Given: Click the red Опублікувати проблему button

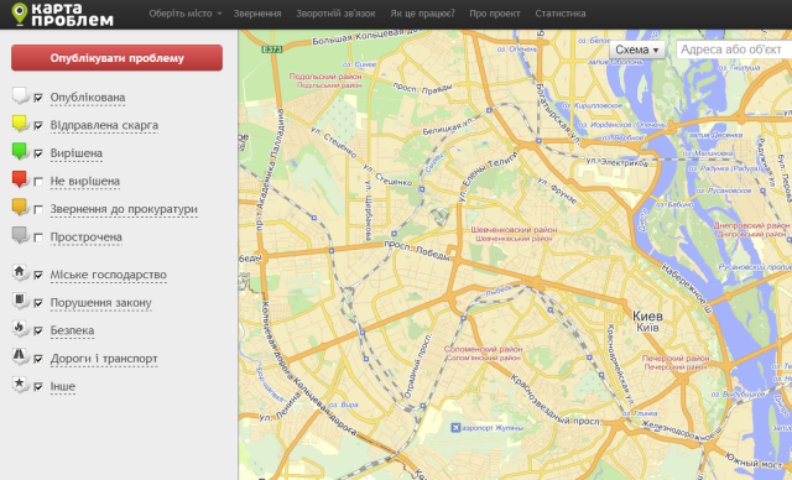Looking at the screenshot, I should coord(117,58).
